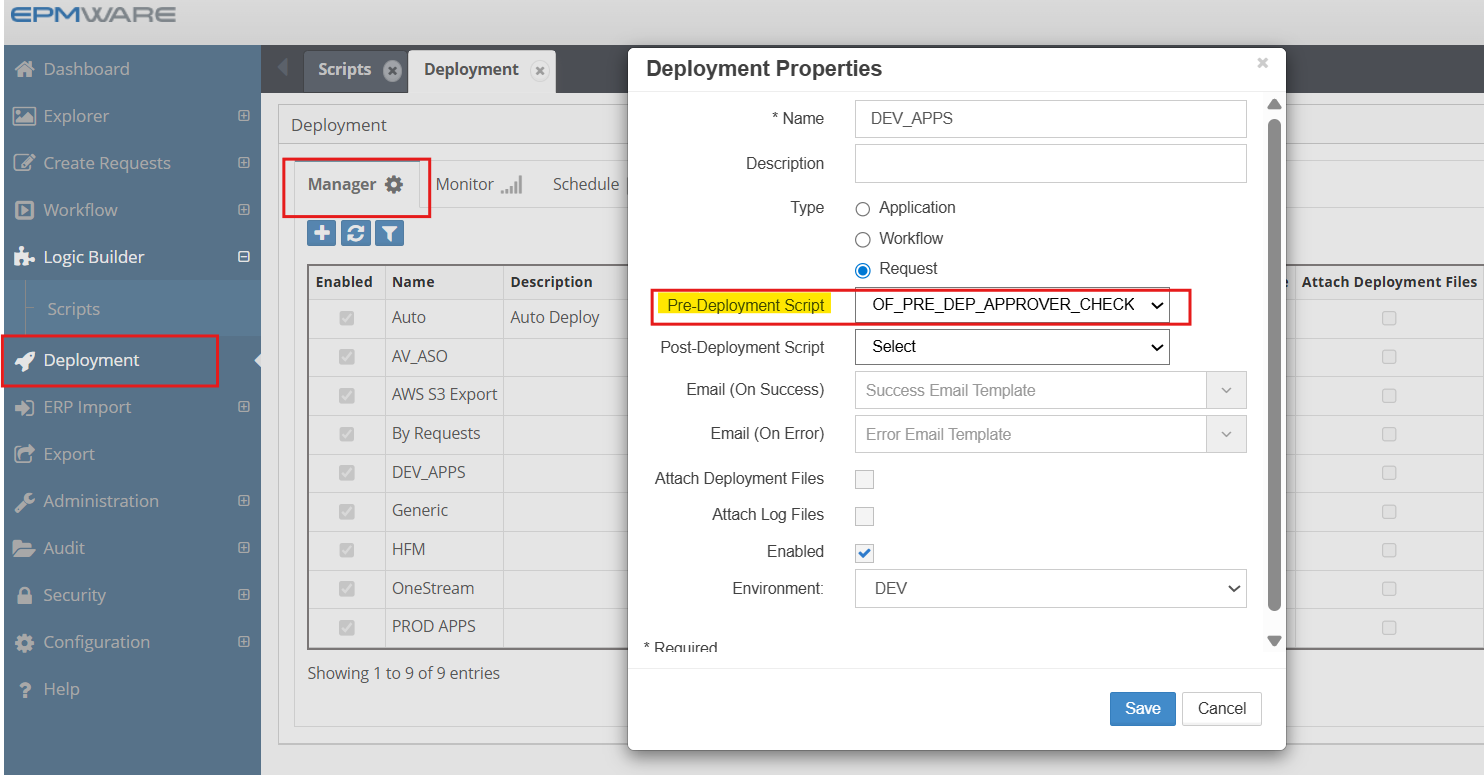Click the plus icon to add deployment
1484x775 pixels.
[x=322, y=233]
